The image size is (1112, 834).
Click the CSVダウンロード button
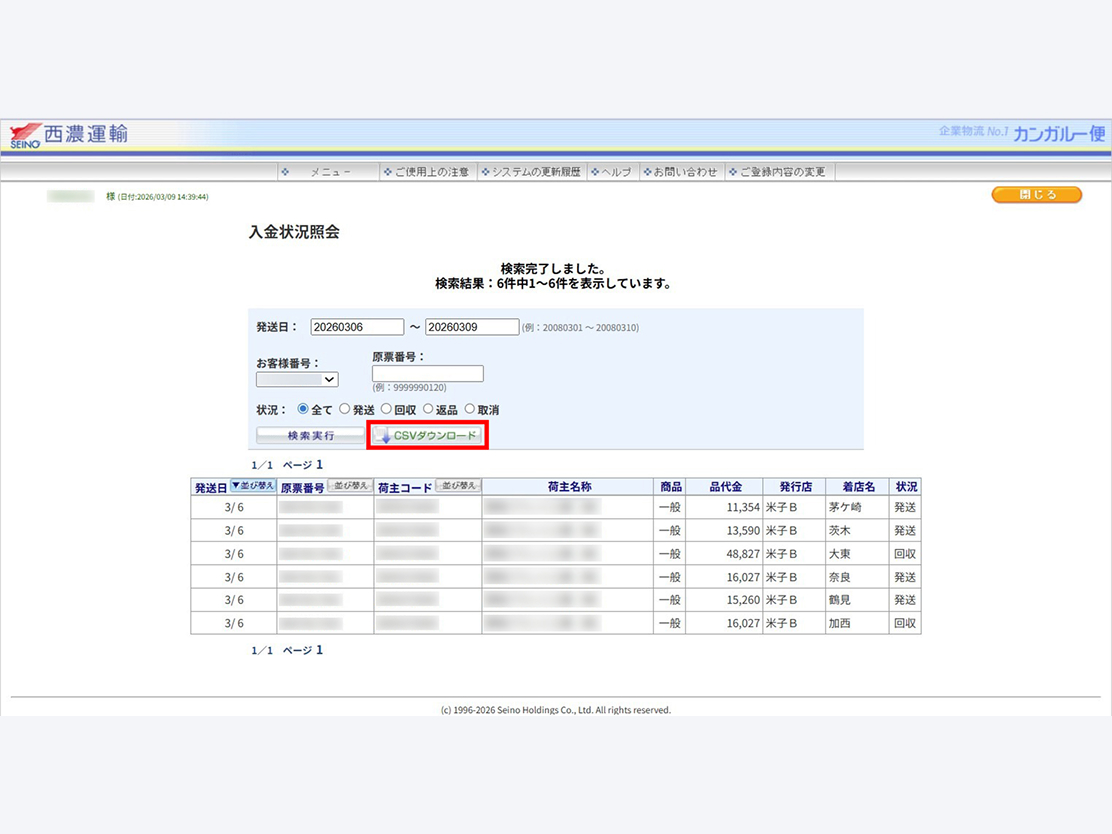click(x=428, y=435)
